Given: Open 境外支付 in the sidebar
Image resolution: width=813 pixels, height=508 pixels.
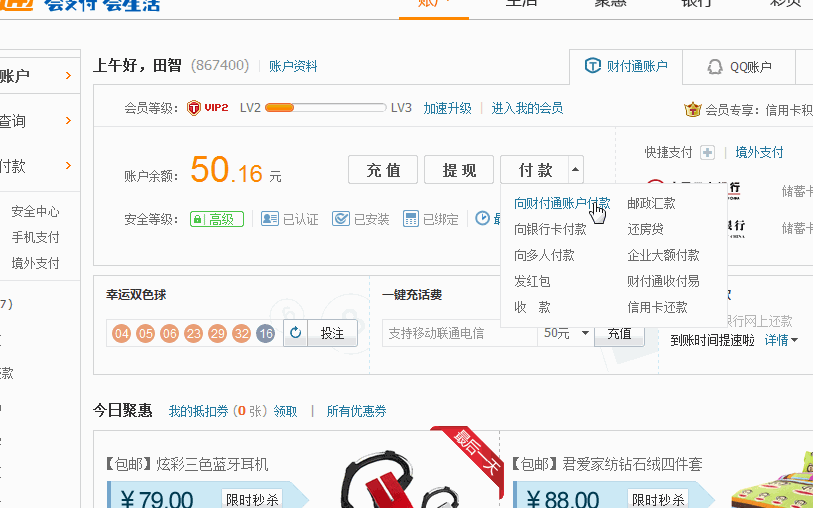Looking at the screenshot, I should tap(35, 263).
